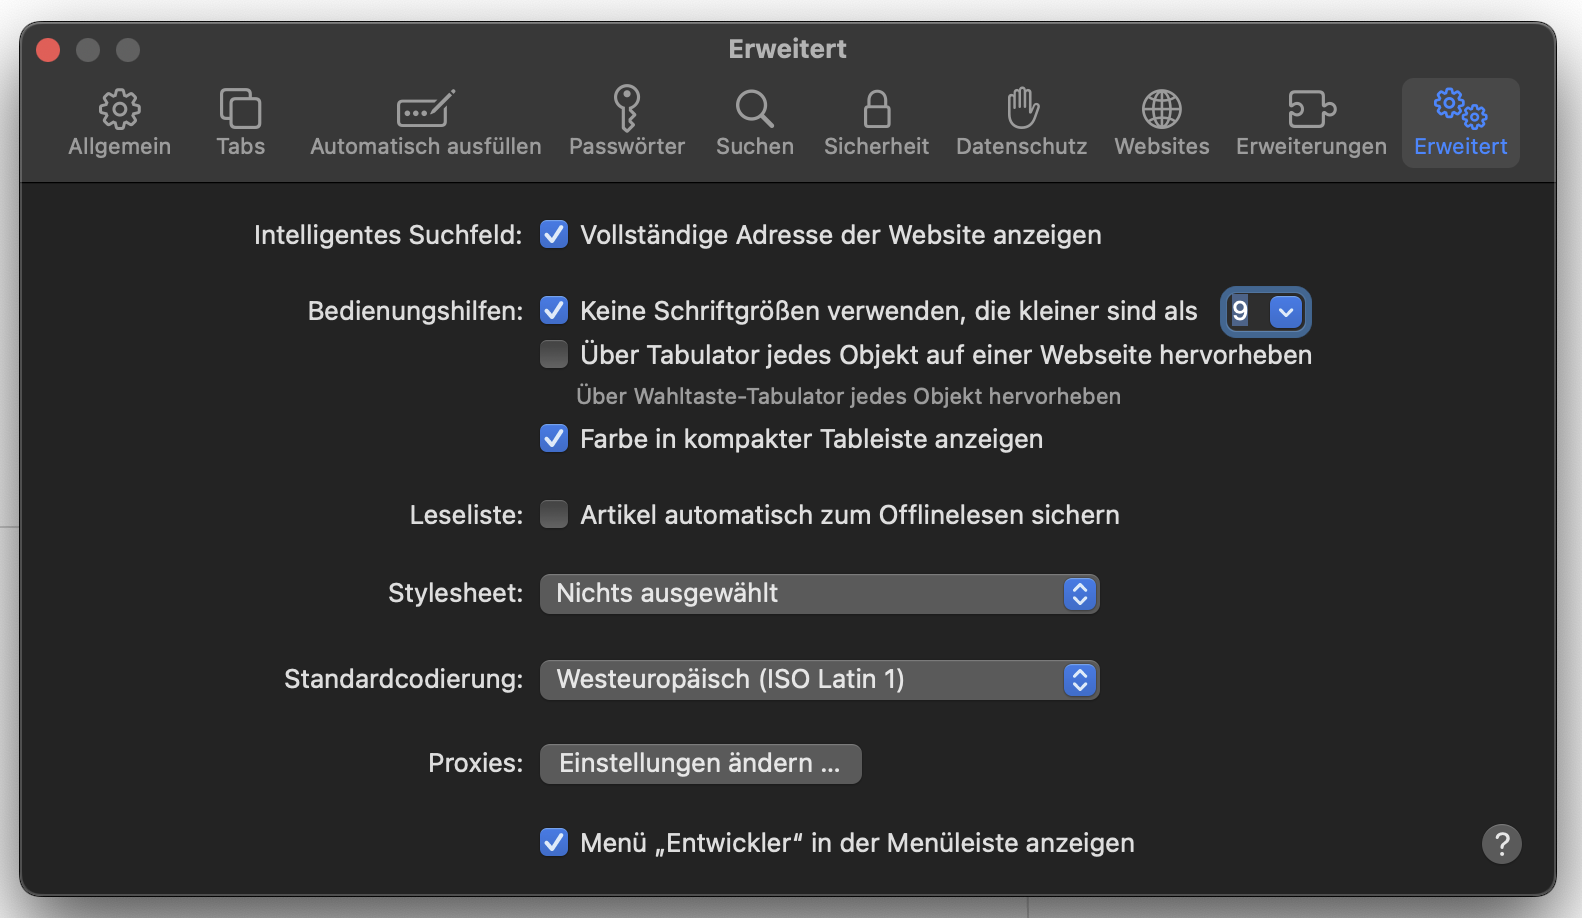The height and width of the screenshot is (918, 1582).
Task: Open the Suchen magnifier icon
Action: point(754,109)
